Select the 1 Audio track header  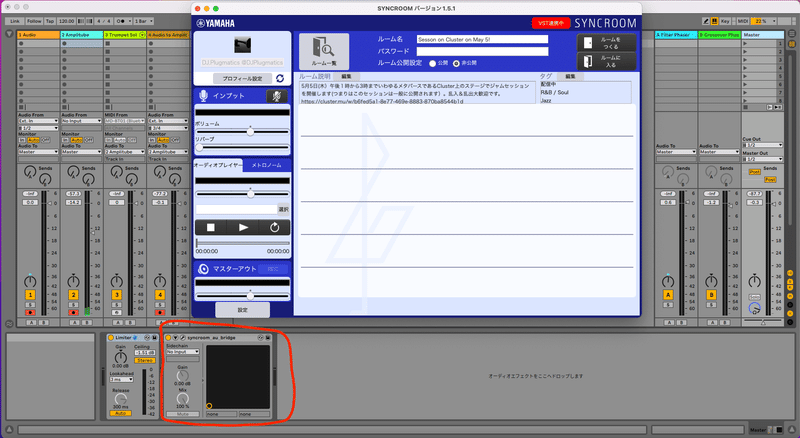39,35
